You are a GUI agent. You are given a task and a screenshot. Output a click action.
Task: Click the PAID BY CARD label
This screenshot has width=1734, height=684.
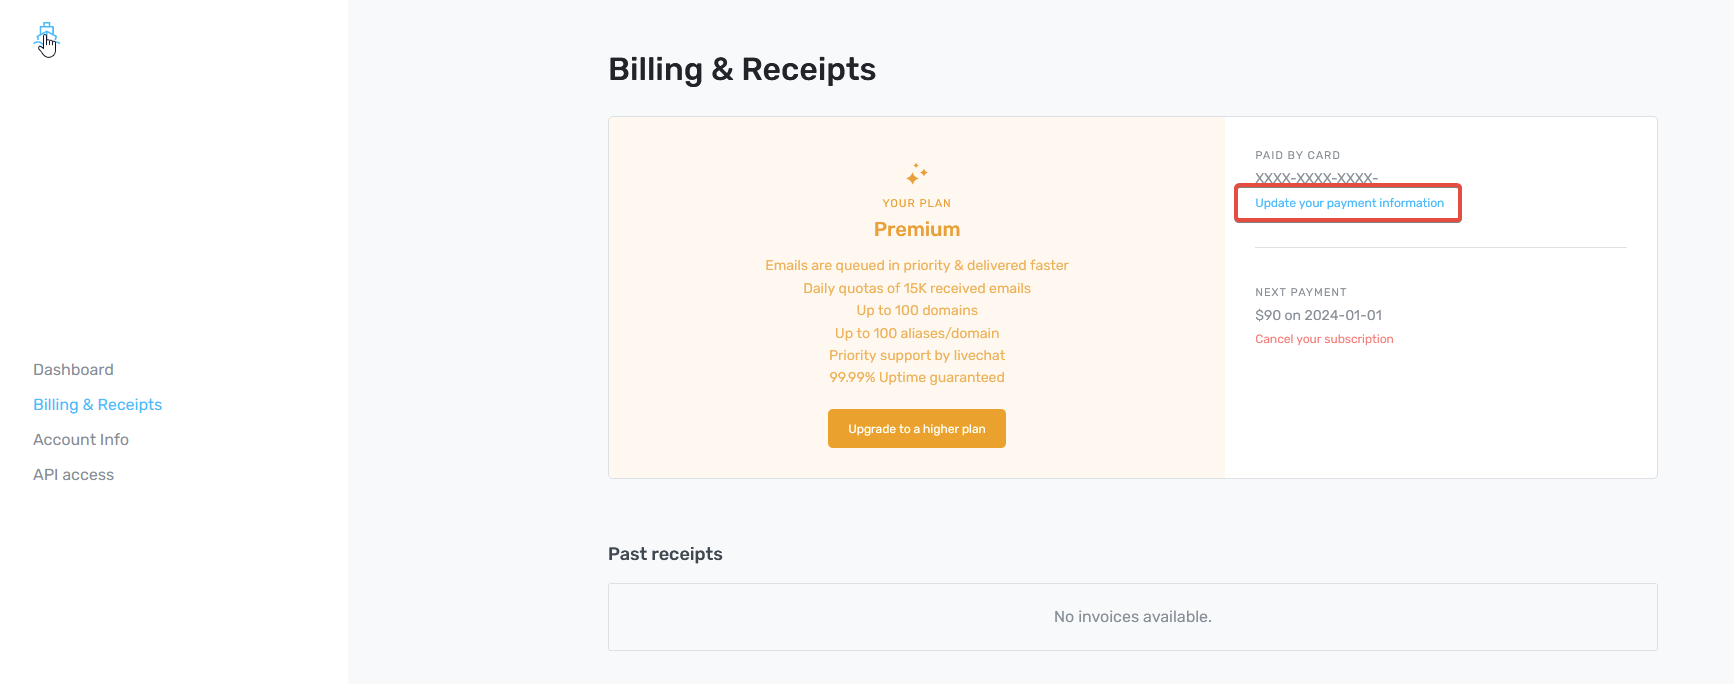click(1297, 155)
